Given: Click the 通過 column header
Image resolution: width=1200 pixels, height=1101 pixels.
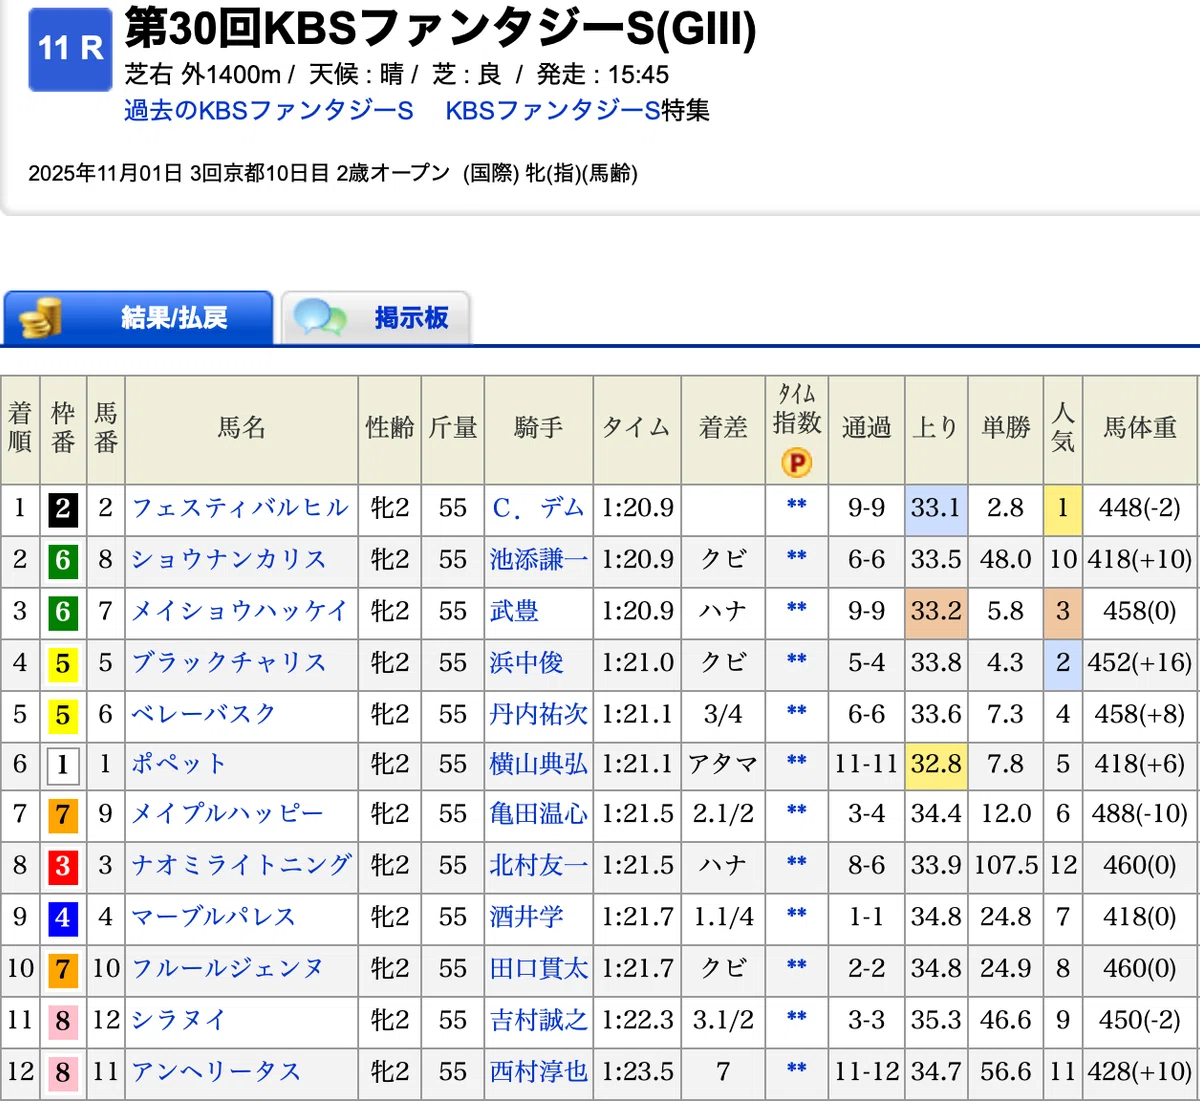Looking at the screenshot, I should (866, 430).
